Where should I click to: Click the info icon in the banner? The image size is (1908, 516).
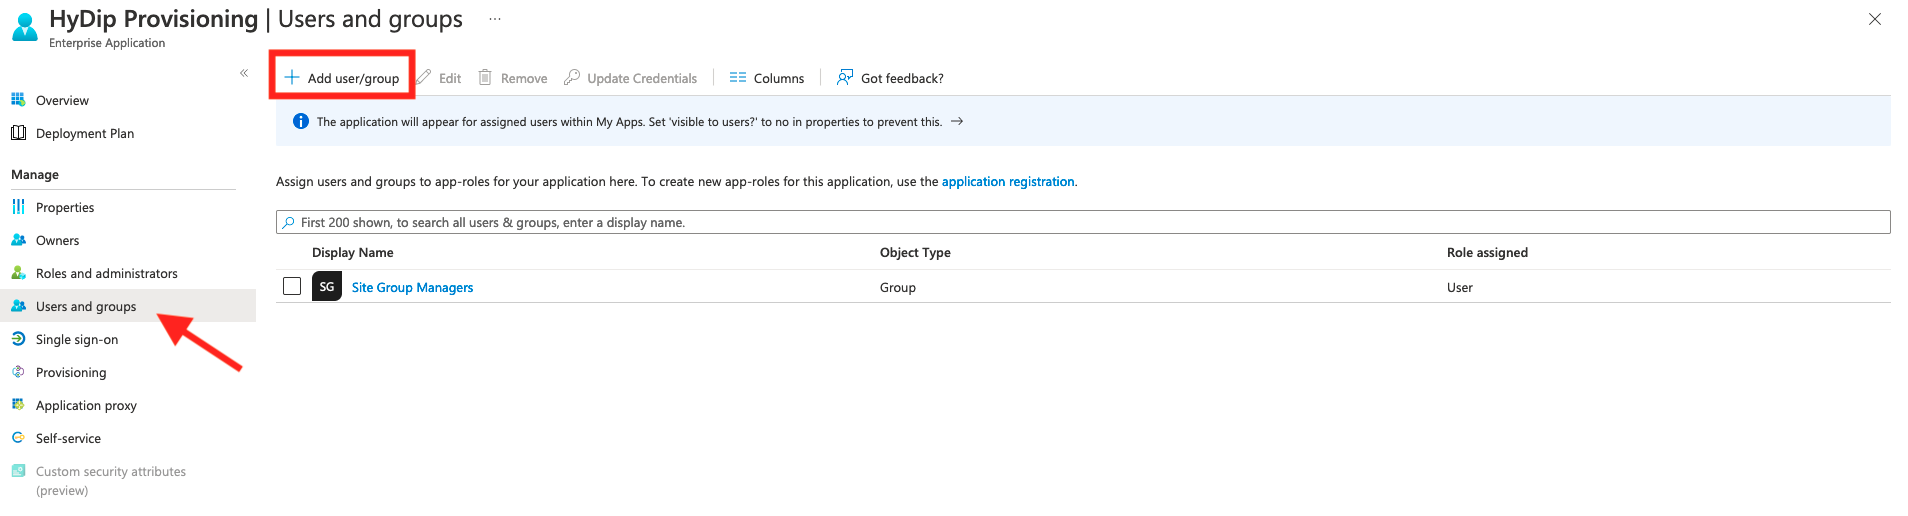pyautogui.click(x=301, y=121)
